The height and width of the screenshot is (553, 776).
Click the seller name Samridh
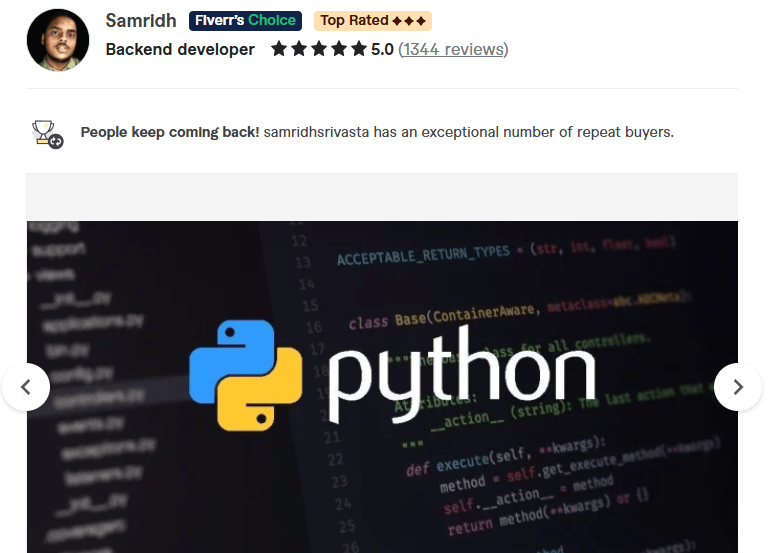pyautogui.click(x=141, y=21)
